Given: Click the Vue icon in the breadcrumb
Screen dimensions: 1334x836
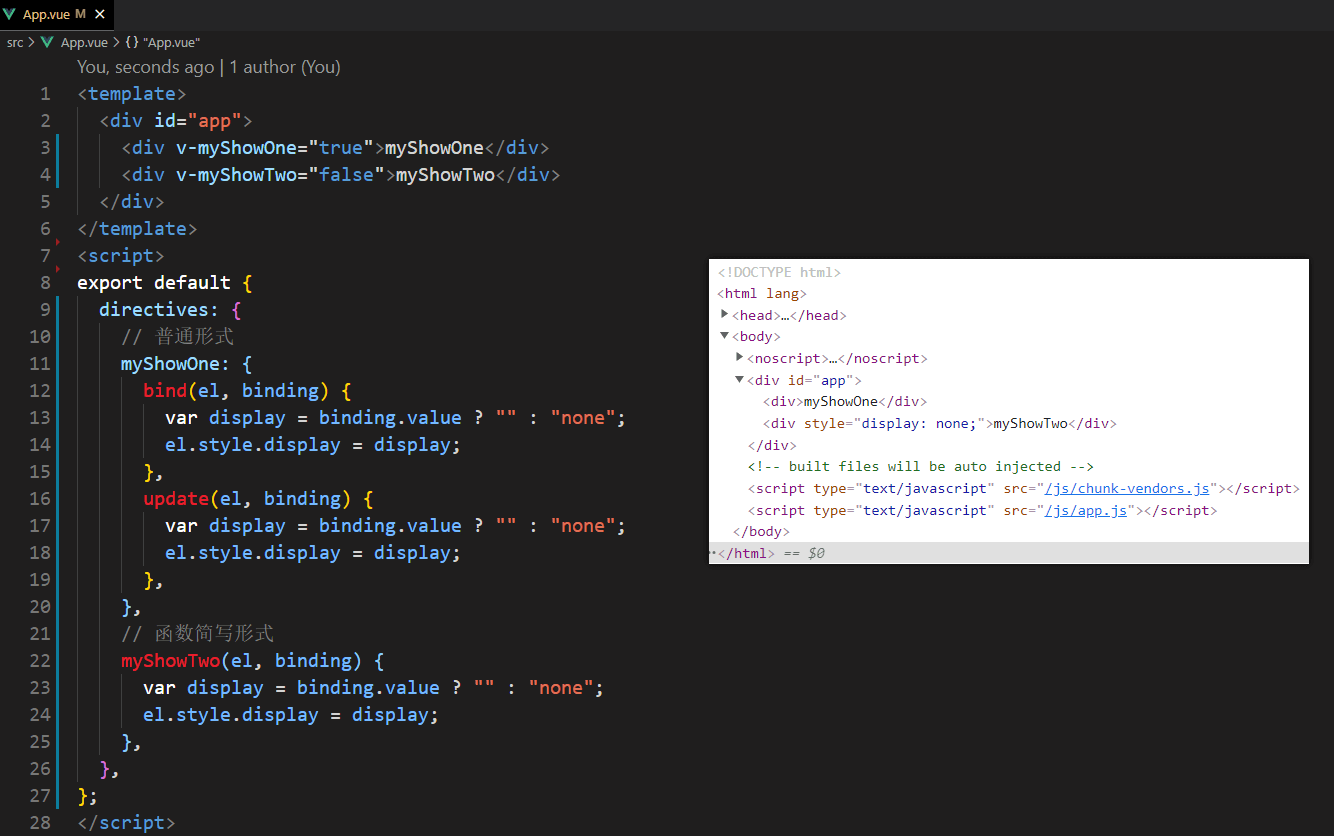Looking at the screenshot, I should (x=47, y=43).
